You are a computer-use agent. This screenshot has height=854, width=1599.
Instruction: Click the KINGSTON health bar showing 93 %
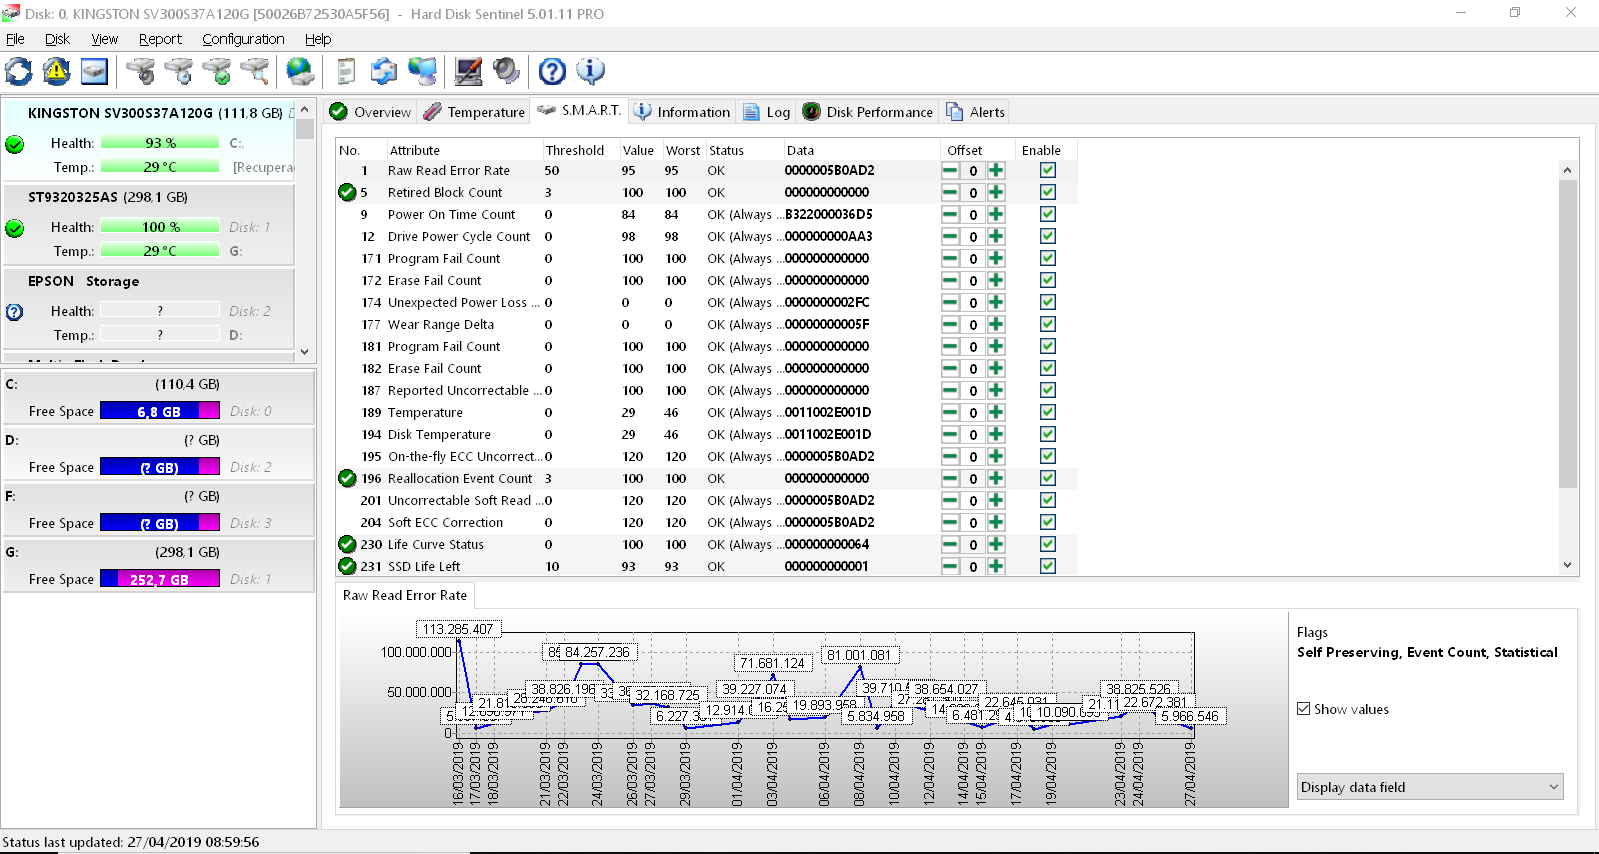point(160,143)
